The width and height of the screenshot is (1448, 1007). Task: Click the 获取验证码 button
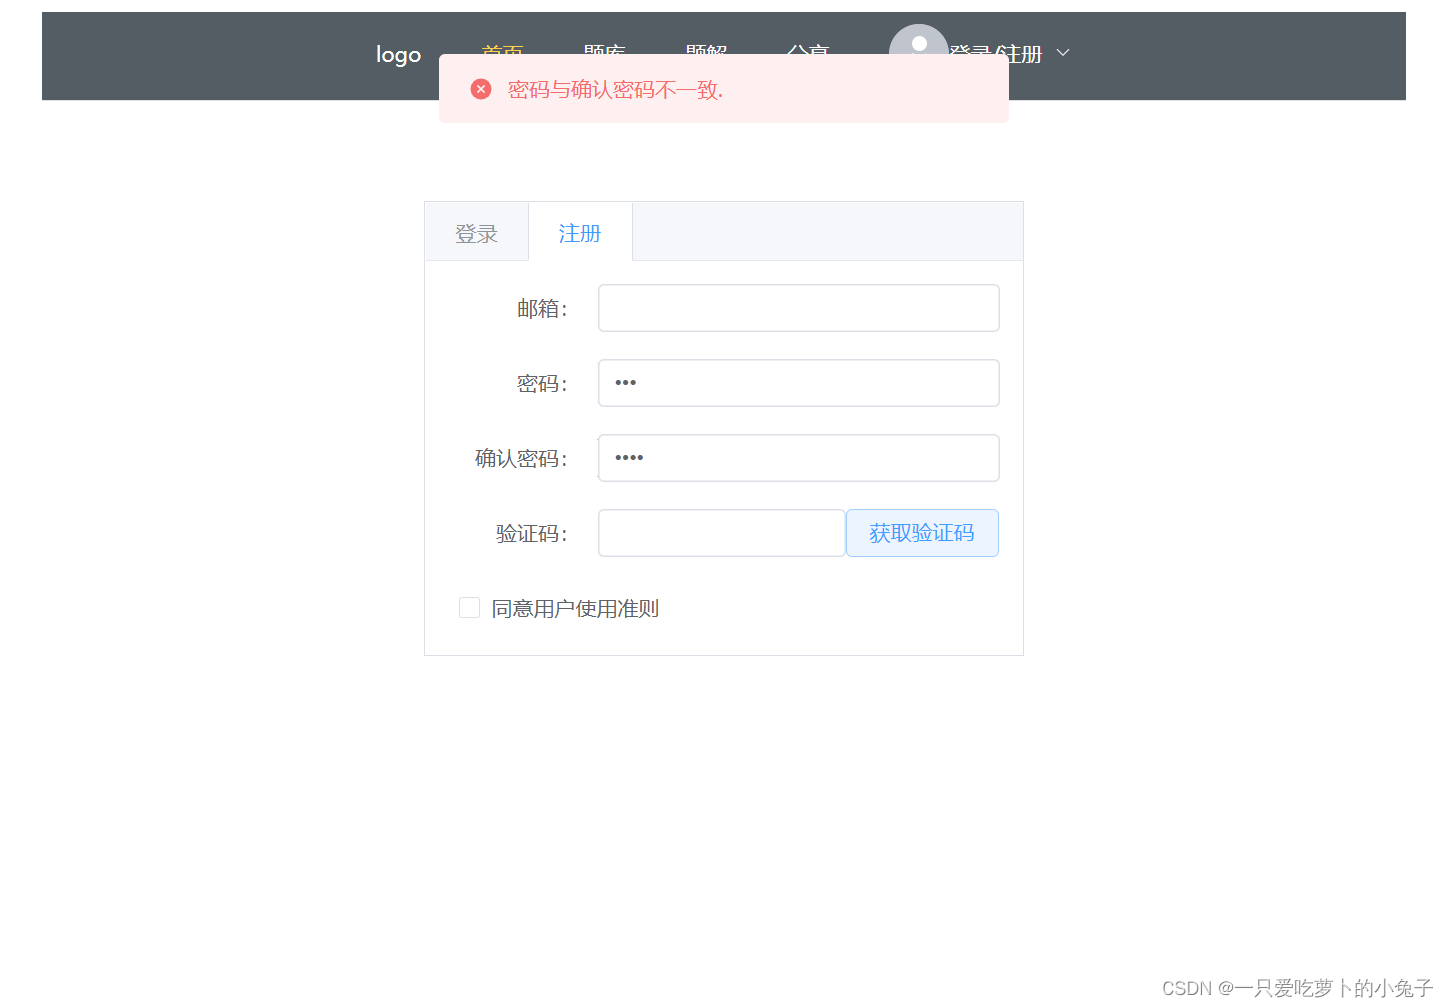pyautogui.click(x=922, y=533)
